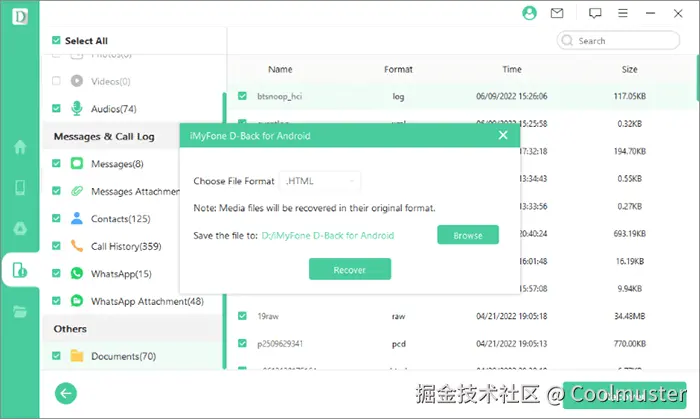Screen dimensions: 700x419
Task: Select the Messages(8) category
Action: click(117, 164)
